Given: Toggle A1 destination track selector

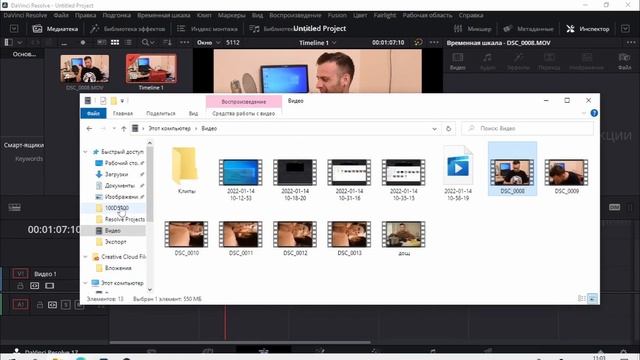Looking at the screenshot, I should [x=20, y=304].
